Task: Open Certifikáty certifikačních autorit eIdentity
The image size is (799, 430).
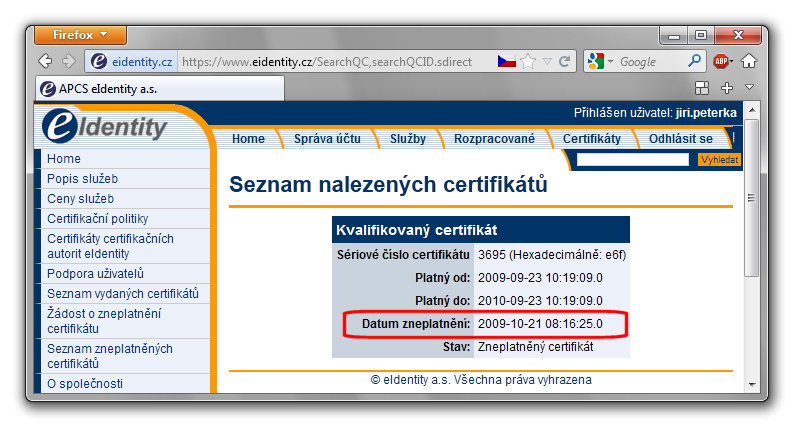Action: [111, 246]
